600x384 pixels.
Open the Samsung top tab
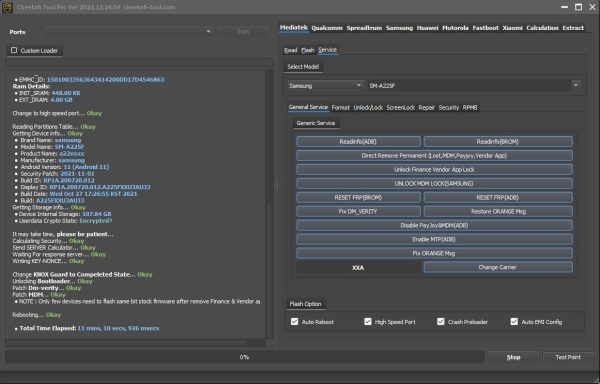coord(399,28)
